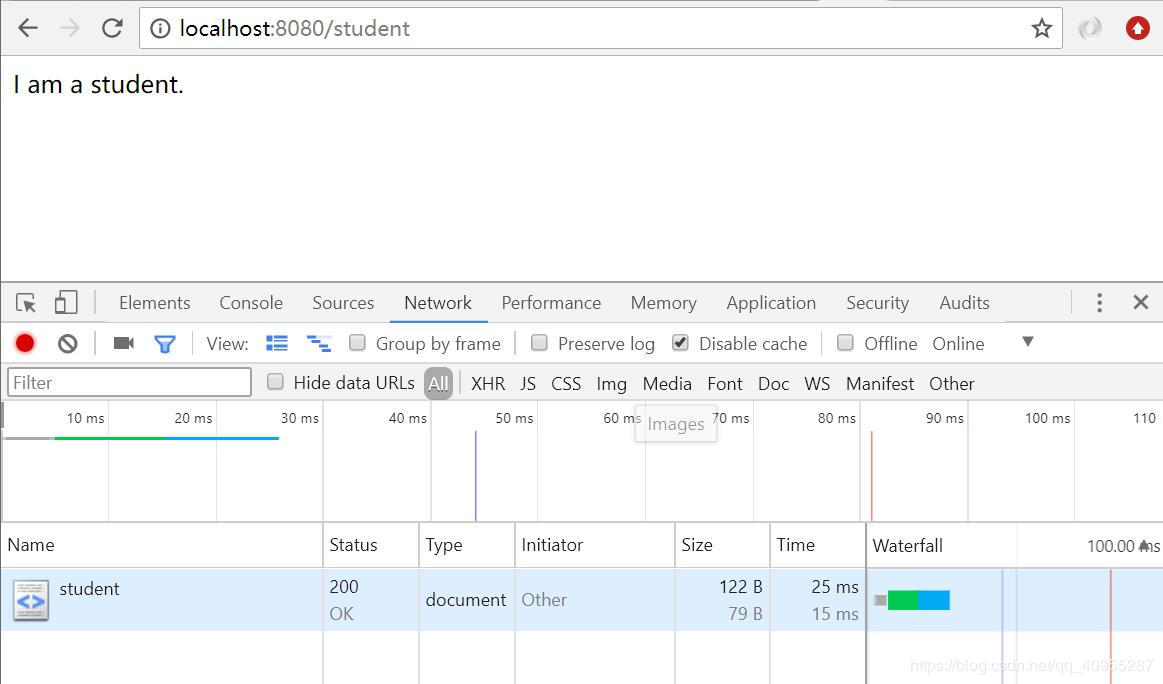This screenshot has width=1163, height=684.
Task: Toggle device toolbar emulation
Action: [66, 302]
